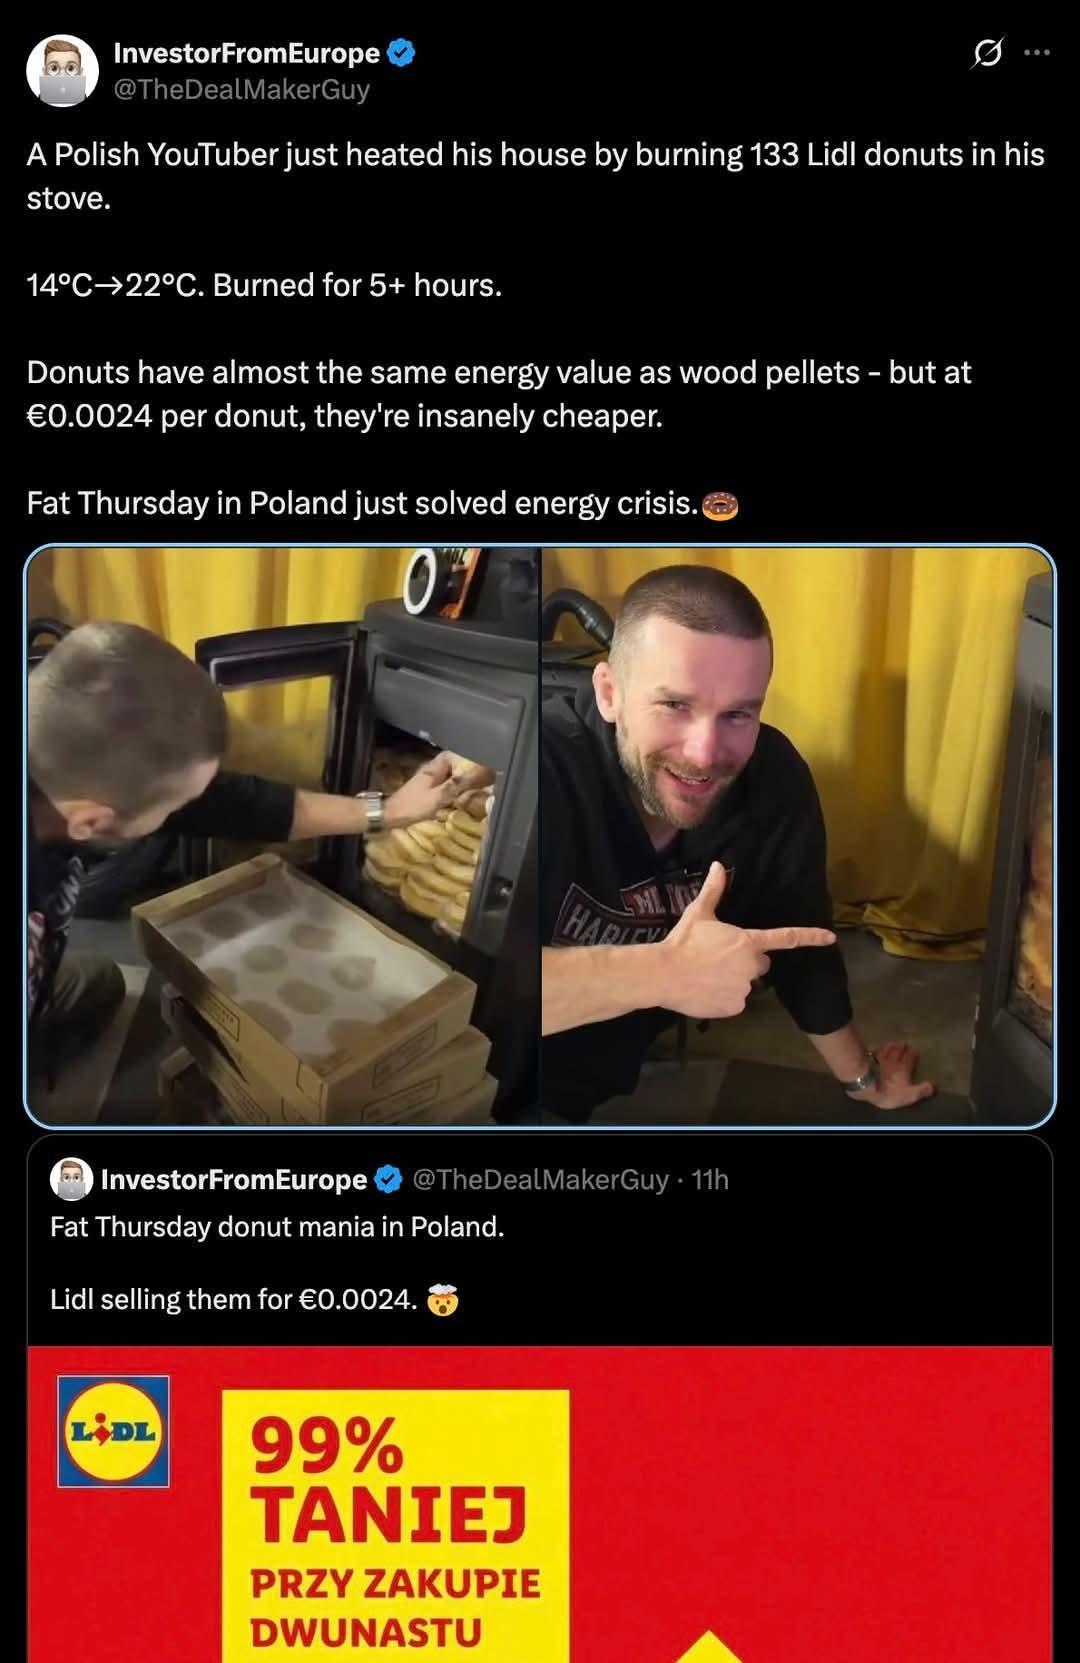Open the quoted tweet's 11h timestamp
Screen dimensions: 1080x1663
(710, 1180)
